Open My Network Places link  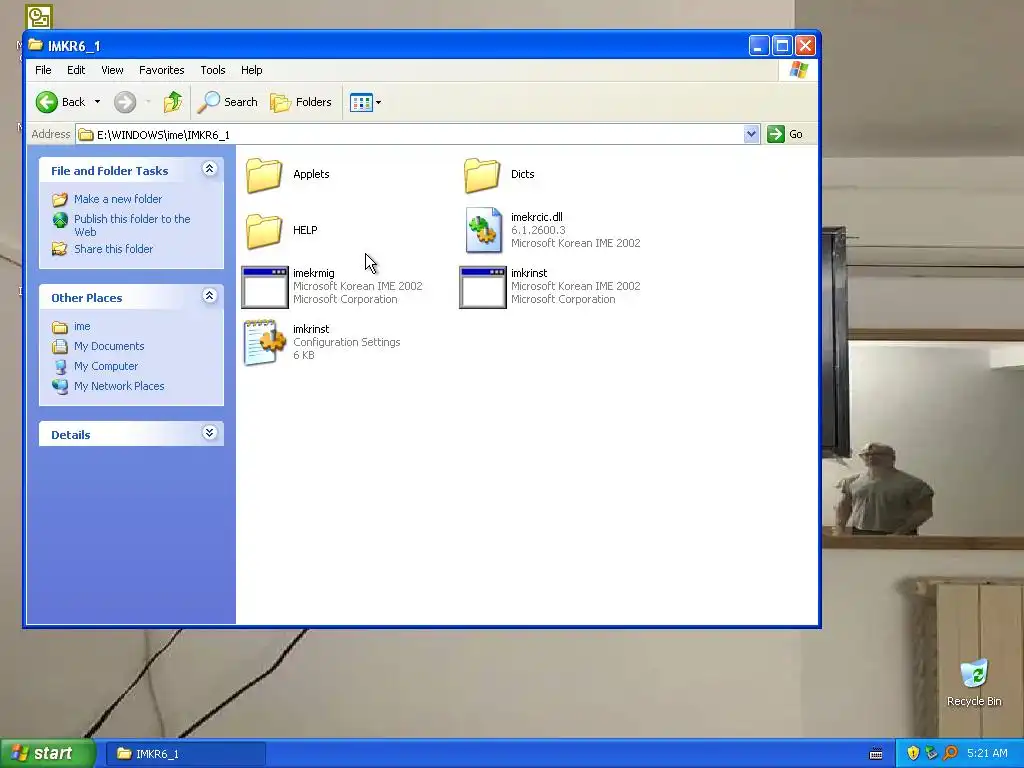119,386
